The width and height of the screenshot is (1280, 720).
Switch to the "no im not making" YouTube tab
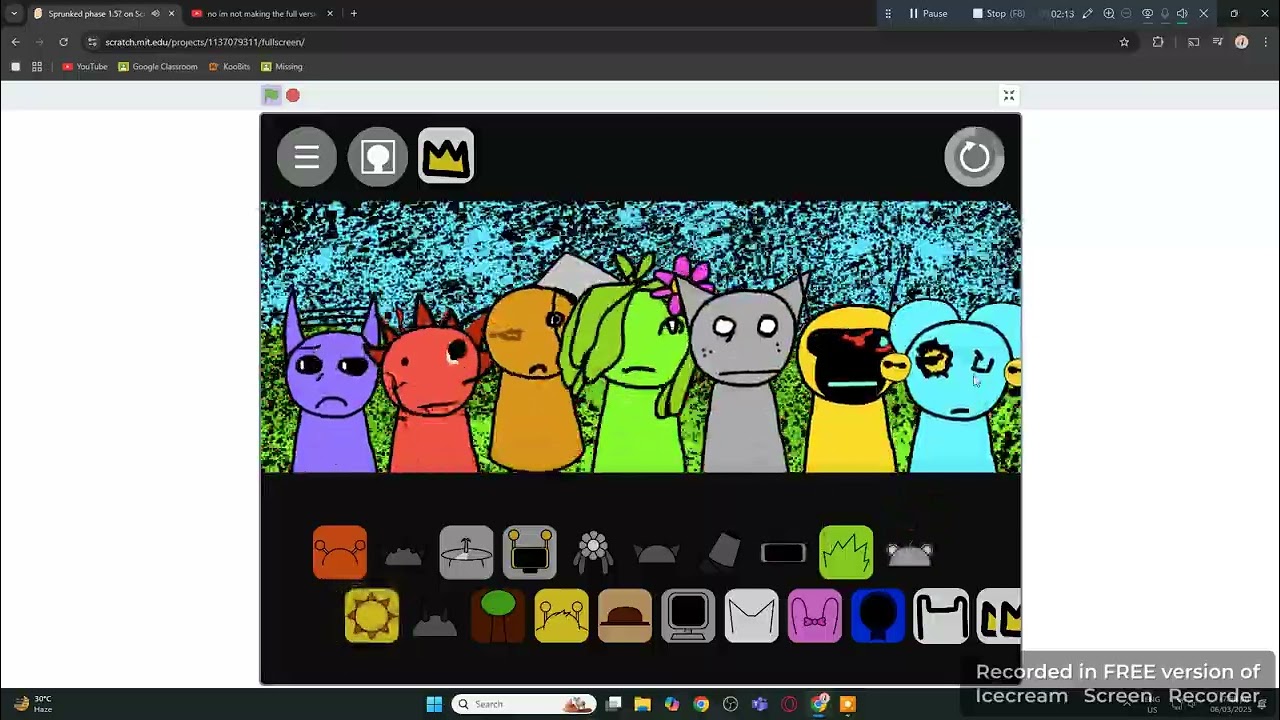point(261,13)
